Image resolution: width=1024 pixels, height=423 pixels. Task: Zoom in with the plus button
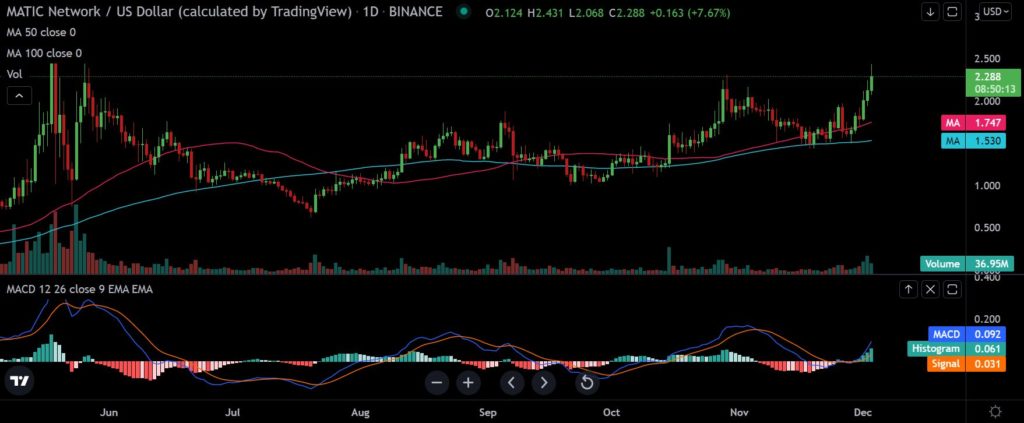click(x=468, y=383)
